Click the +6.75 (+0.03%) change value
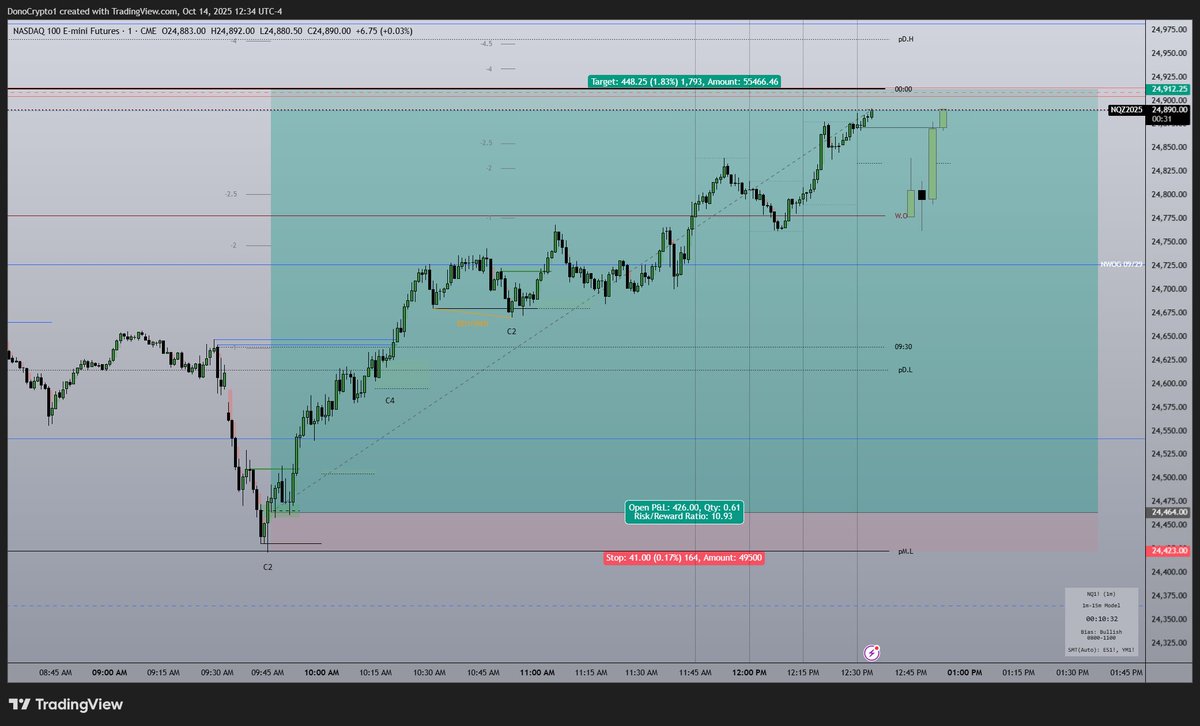The width and height of the screenshot is (1200, 726). (x=385, y=31)
